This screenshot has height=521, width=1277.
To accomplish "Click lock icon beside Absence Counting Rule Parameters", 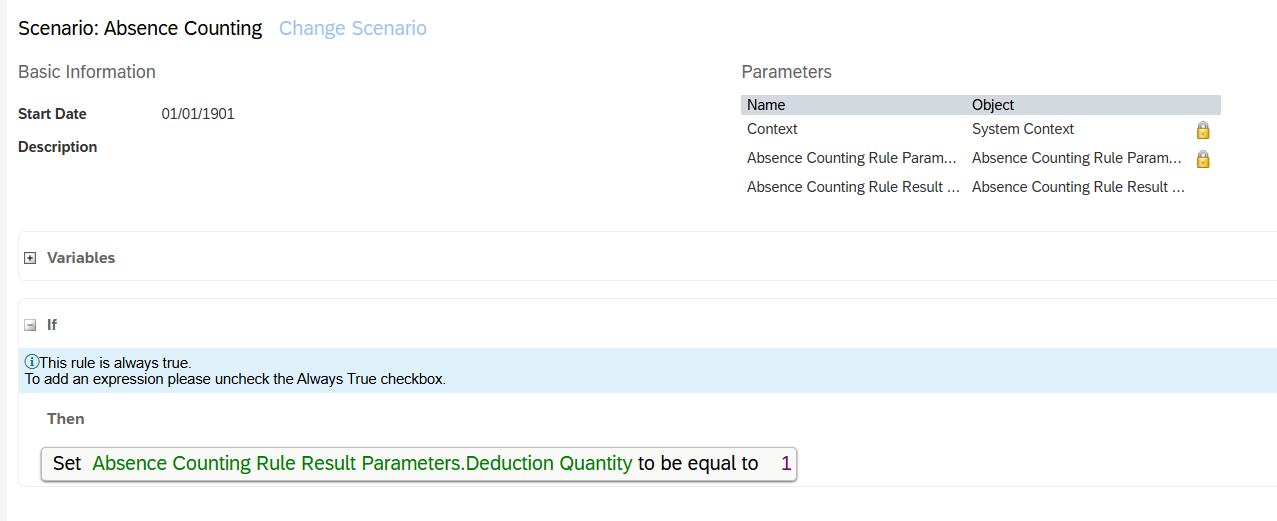I will click(1203, 159).
